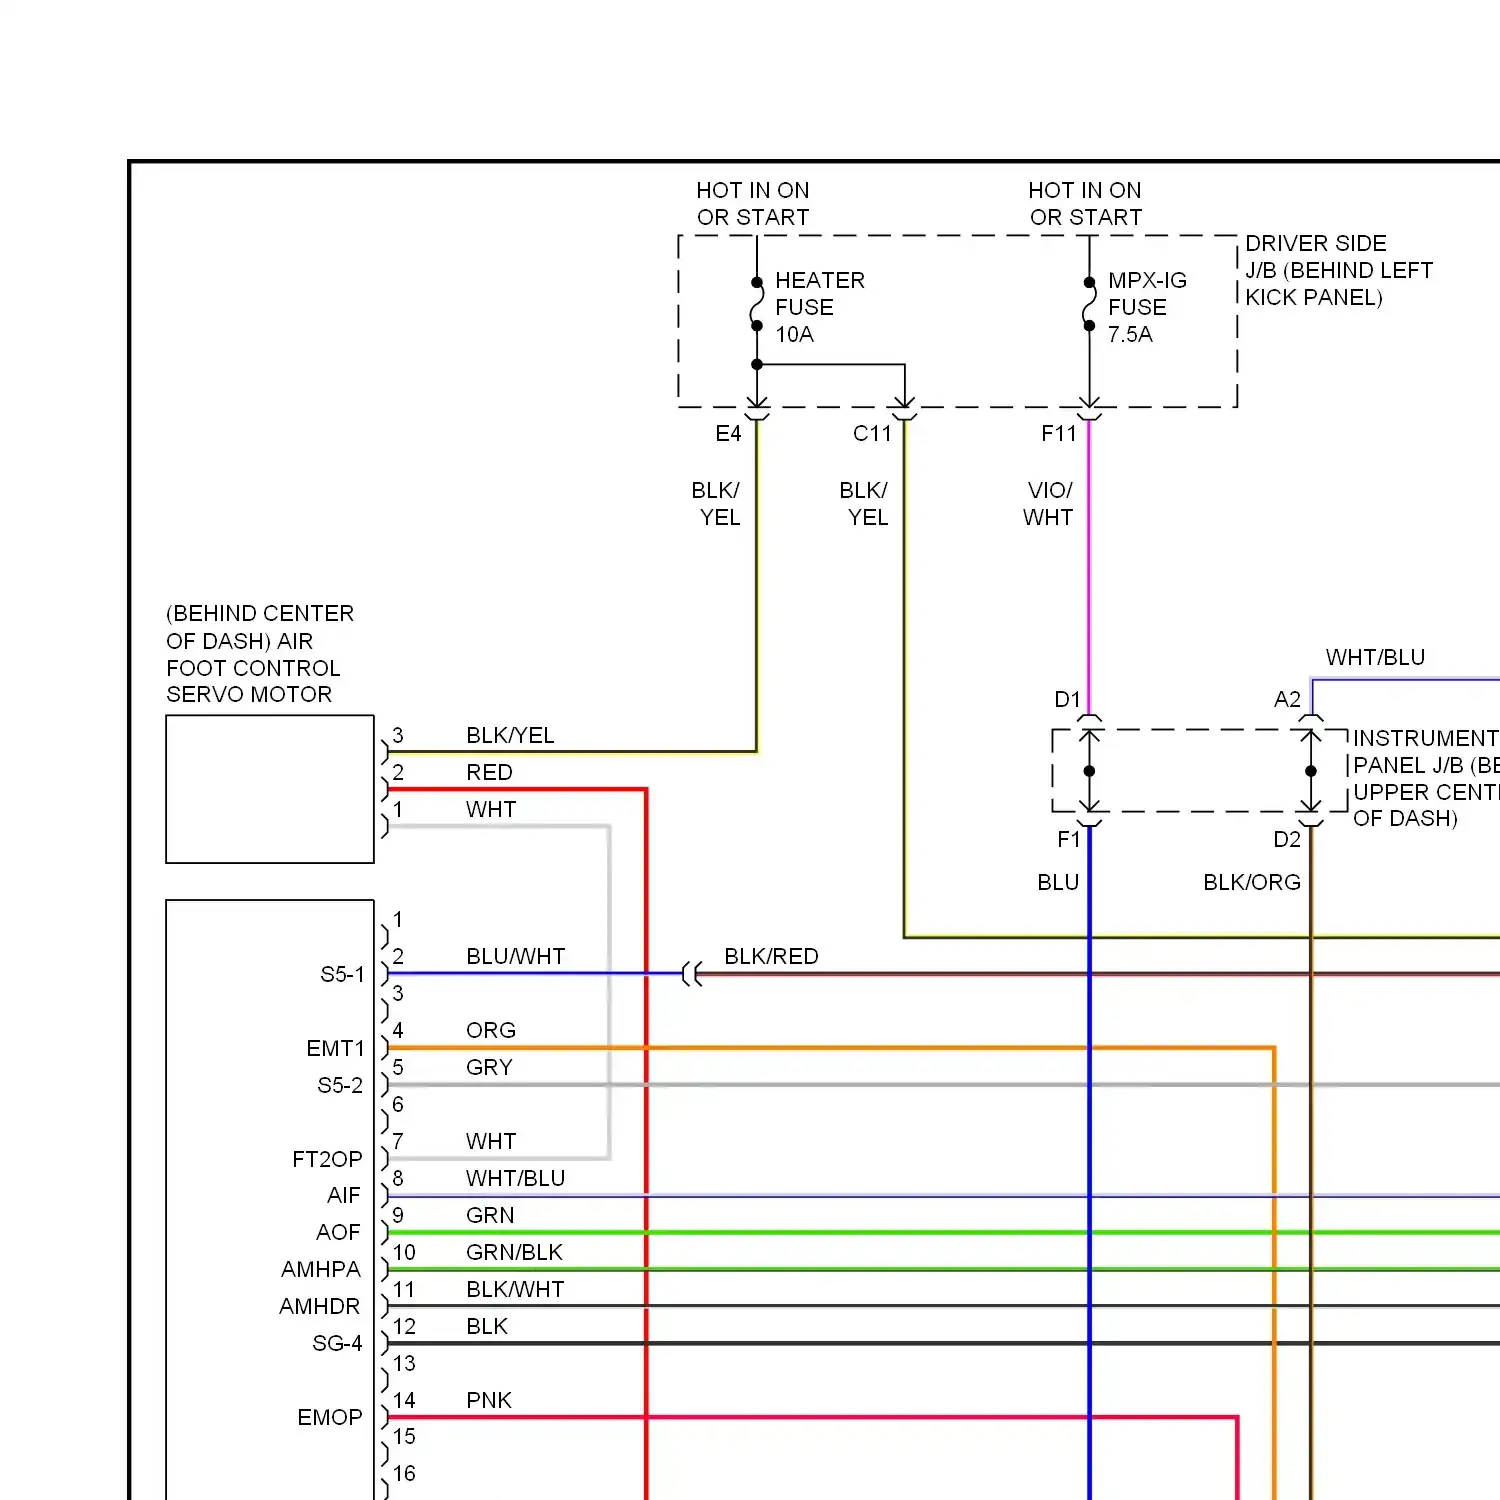Click the AMHDR terminal label
The width and height of the screenshot is (1500, 1500).
pos(319,1306)
